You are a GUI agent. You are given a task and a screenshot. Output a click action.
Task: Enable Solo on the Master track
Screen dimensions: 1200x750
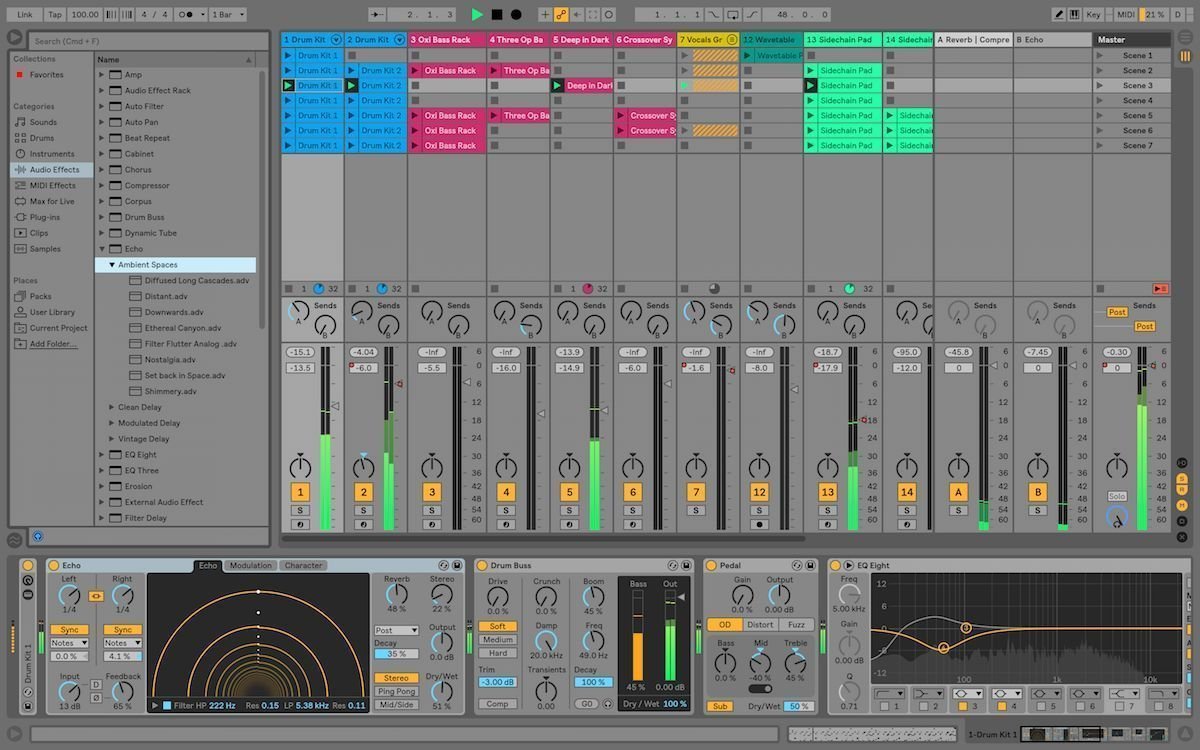1116,495
